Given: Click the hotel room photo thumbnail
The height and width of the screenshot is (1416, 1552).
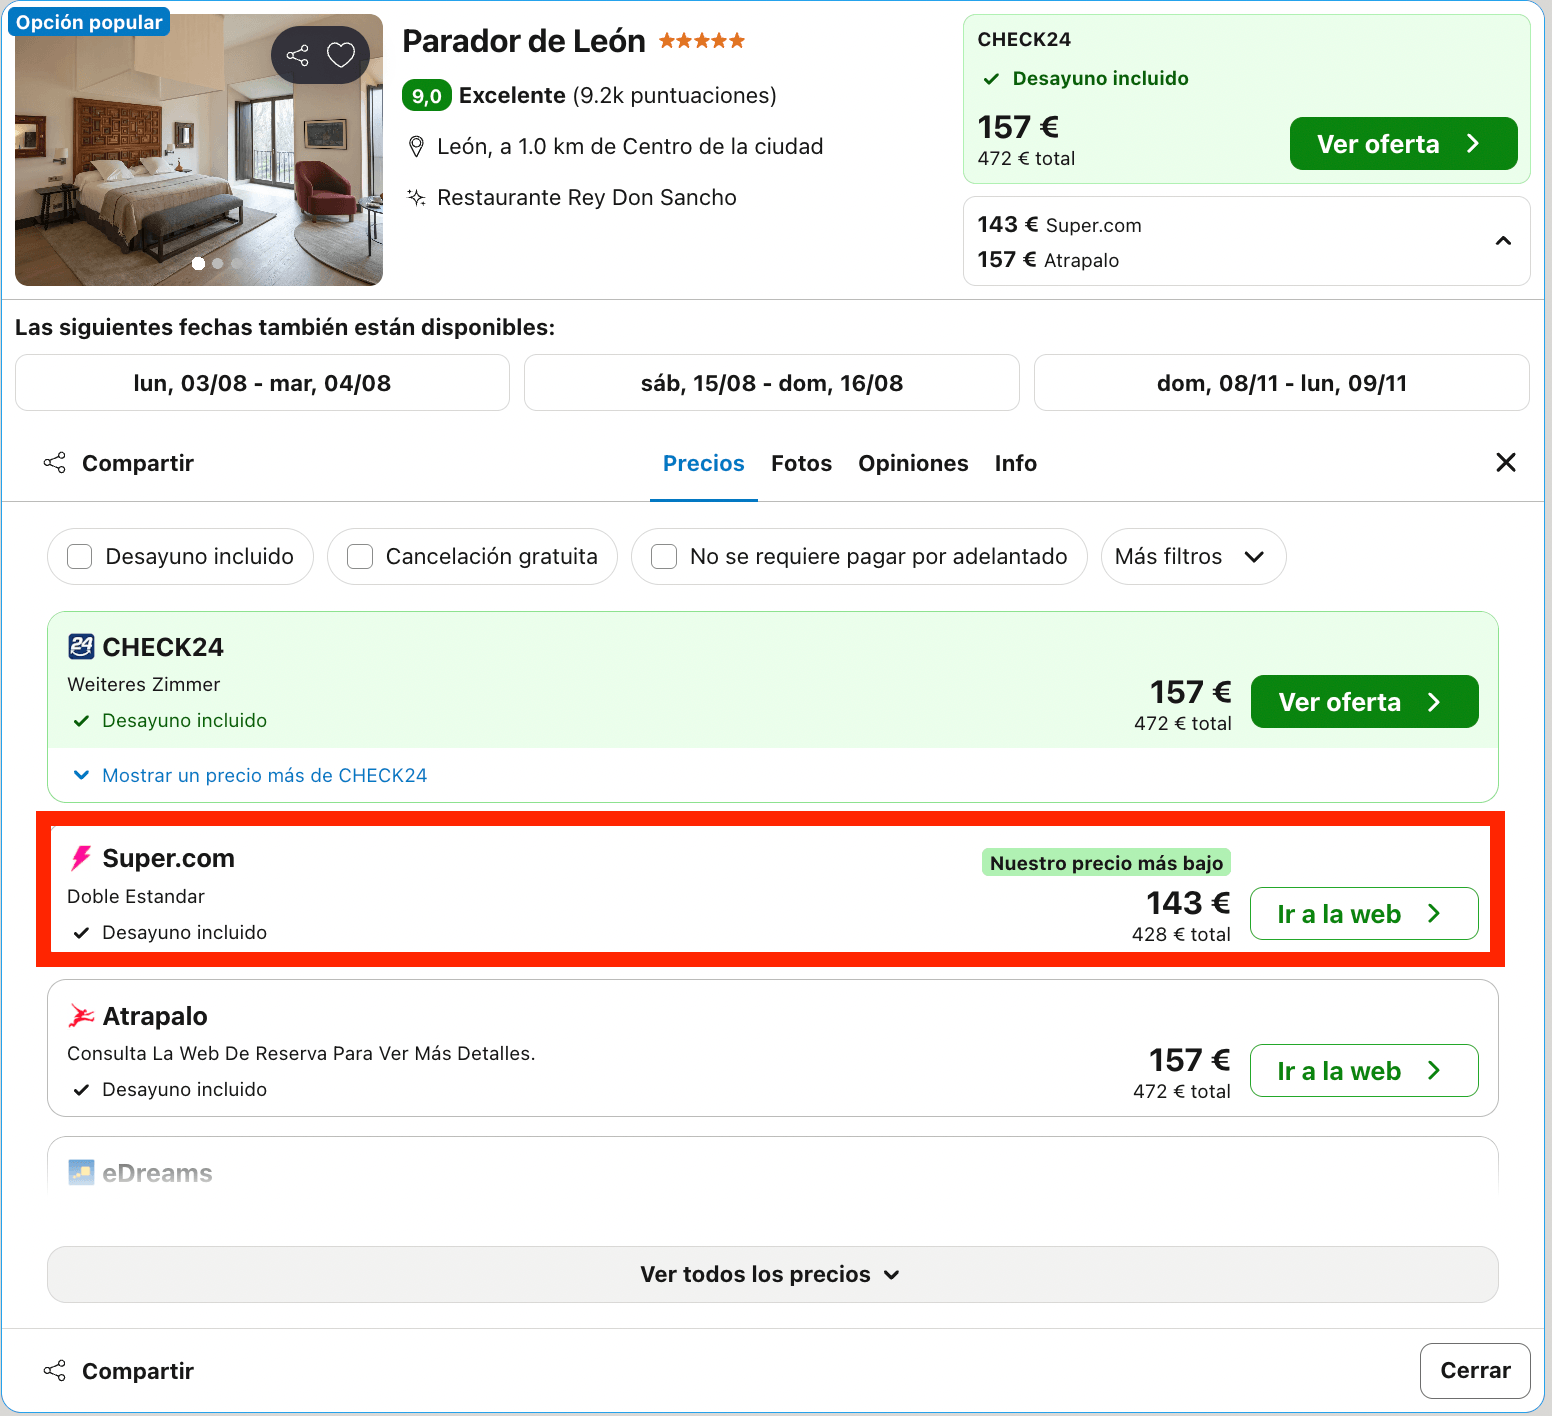Looking at the screenshot, I should (199, 150).
